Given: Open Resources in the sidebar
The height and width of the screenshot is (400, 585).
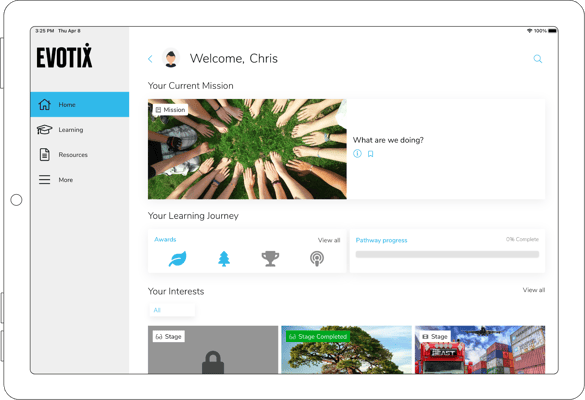Looking at the screenshot, I should 80,154.
